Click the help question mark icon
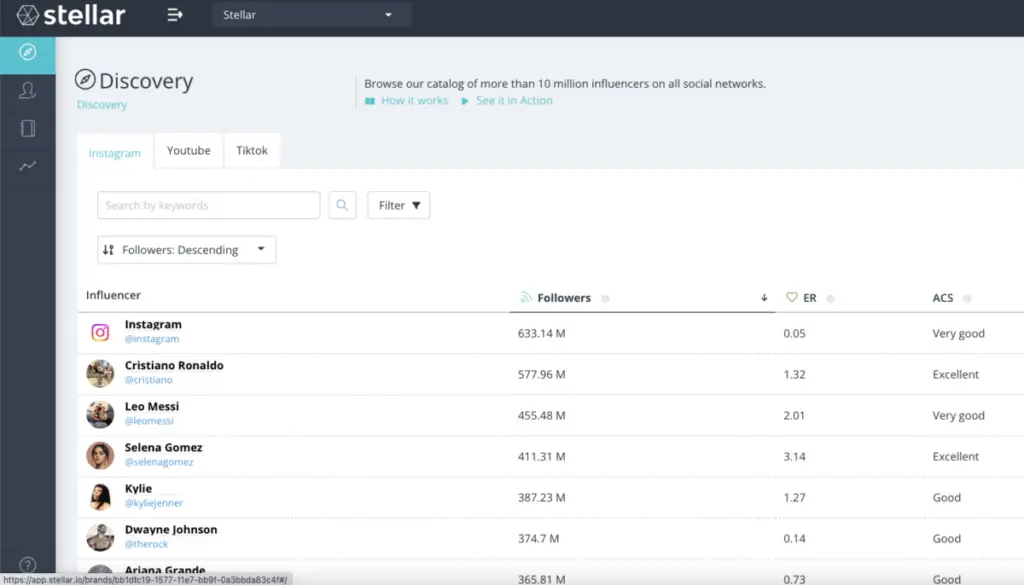Image resolution: width=1024 pixels, height=585 pixels. (x=27, y=565)
